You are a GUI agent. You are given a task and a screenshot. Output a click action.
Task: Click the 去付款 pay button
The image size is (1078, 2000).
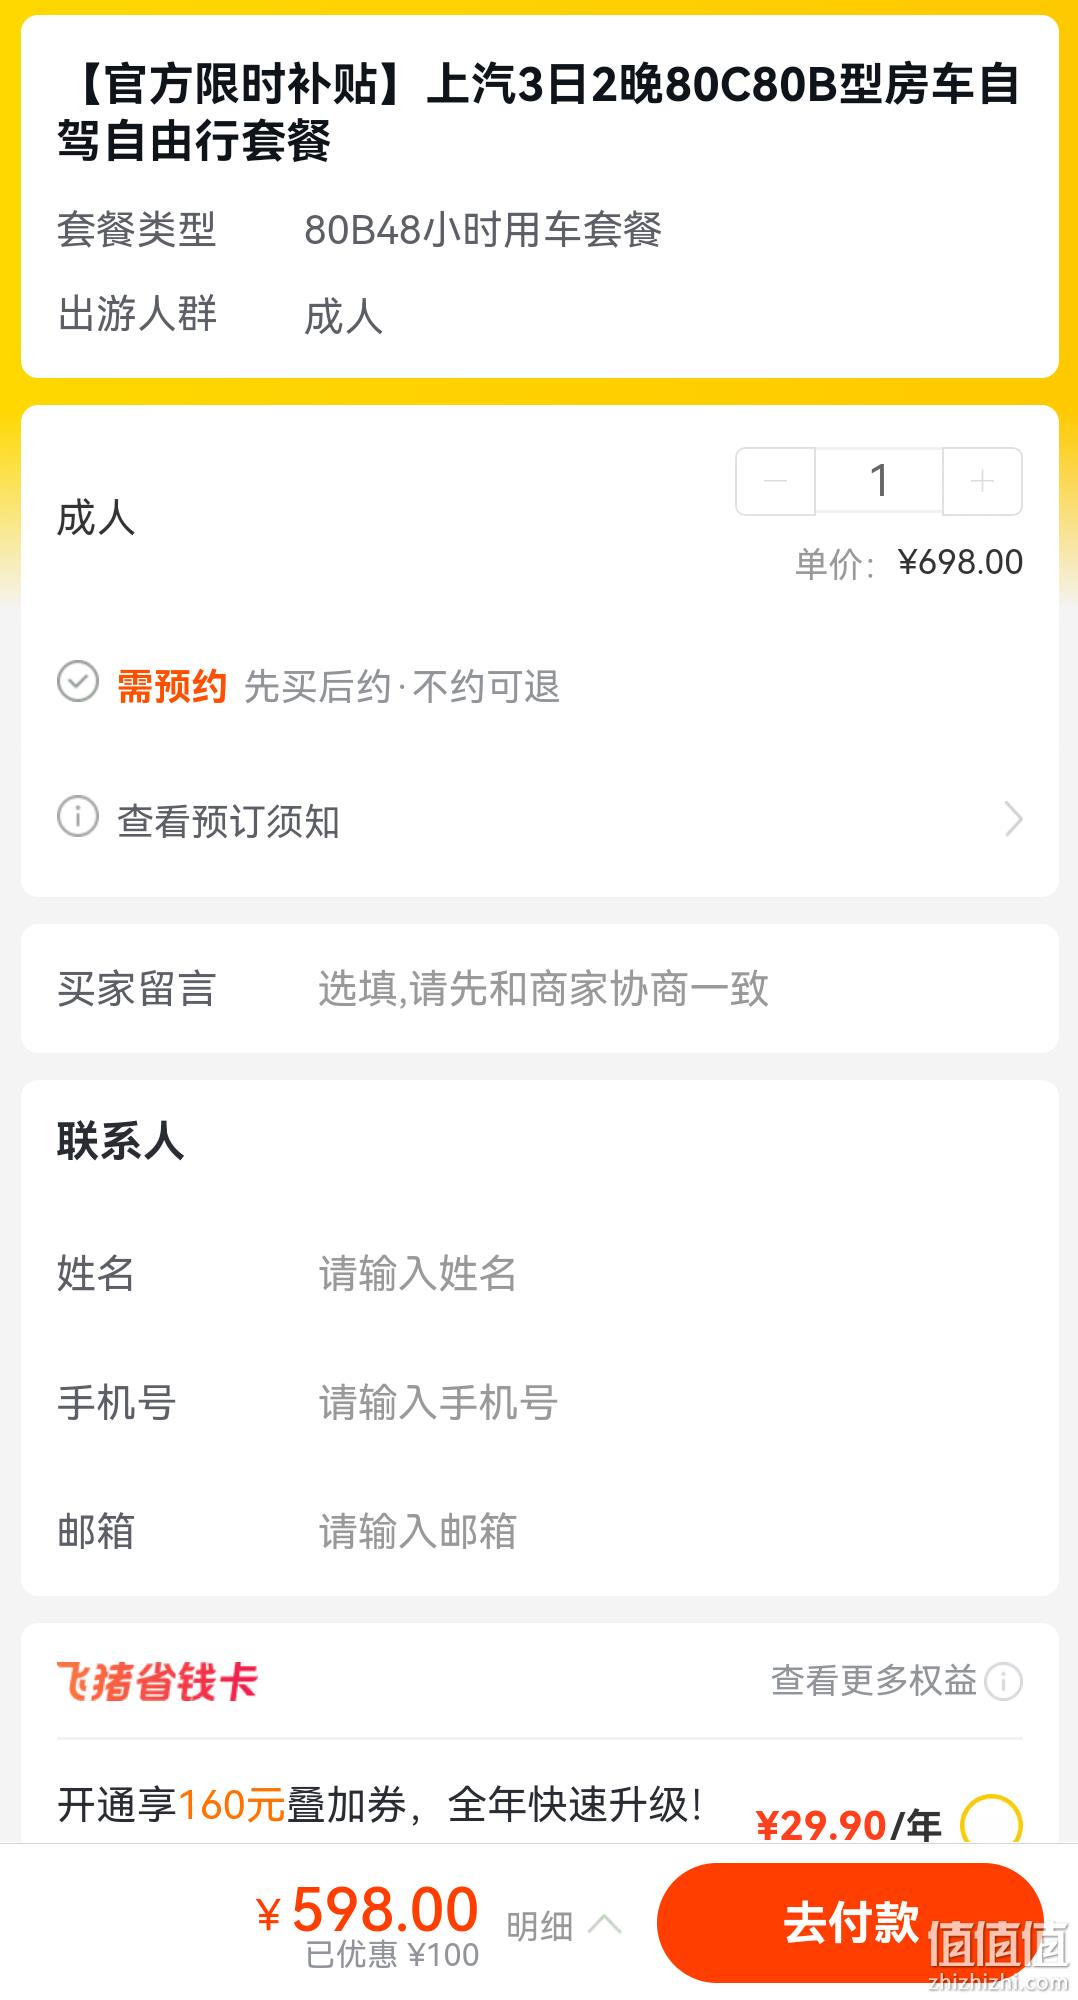pos(850,1923)
